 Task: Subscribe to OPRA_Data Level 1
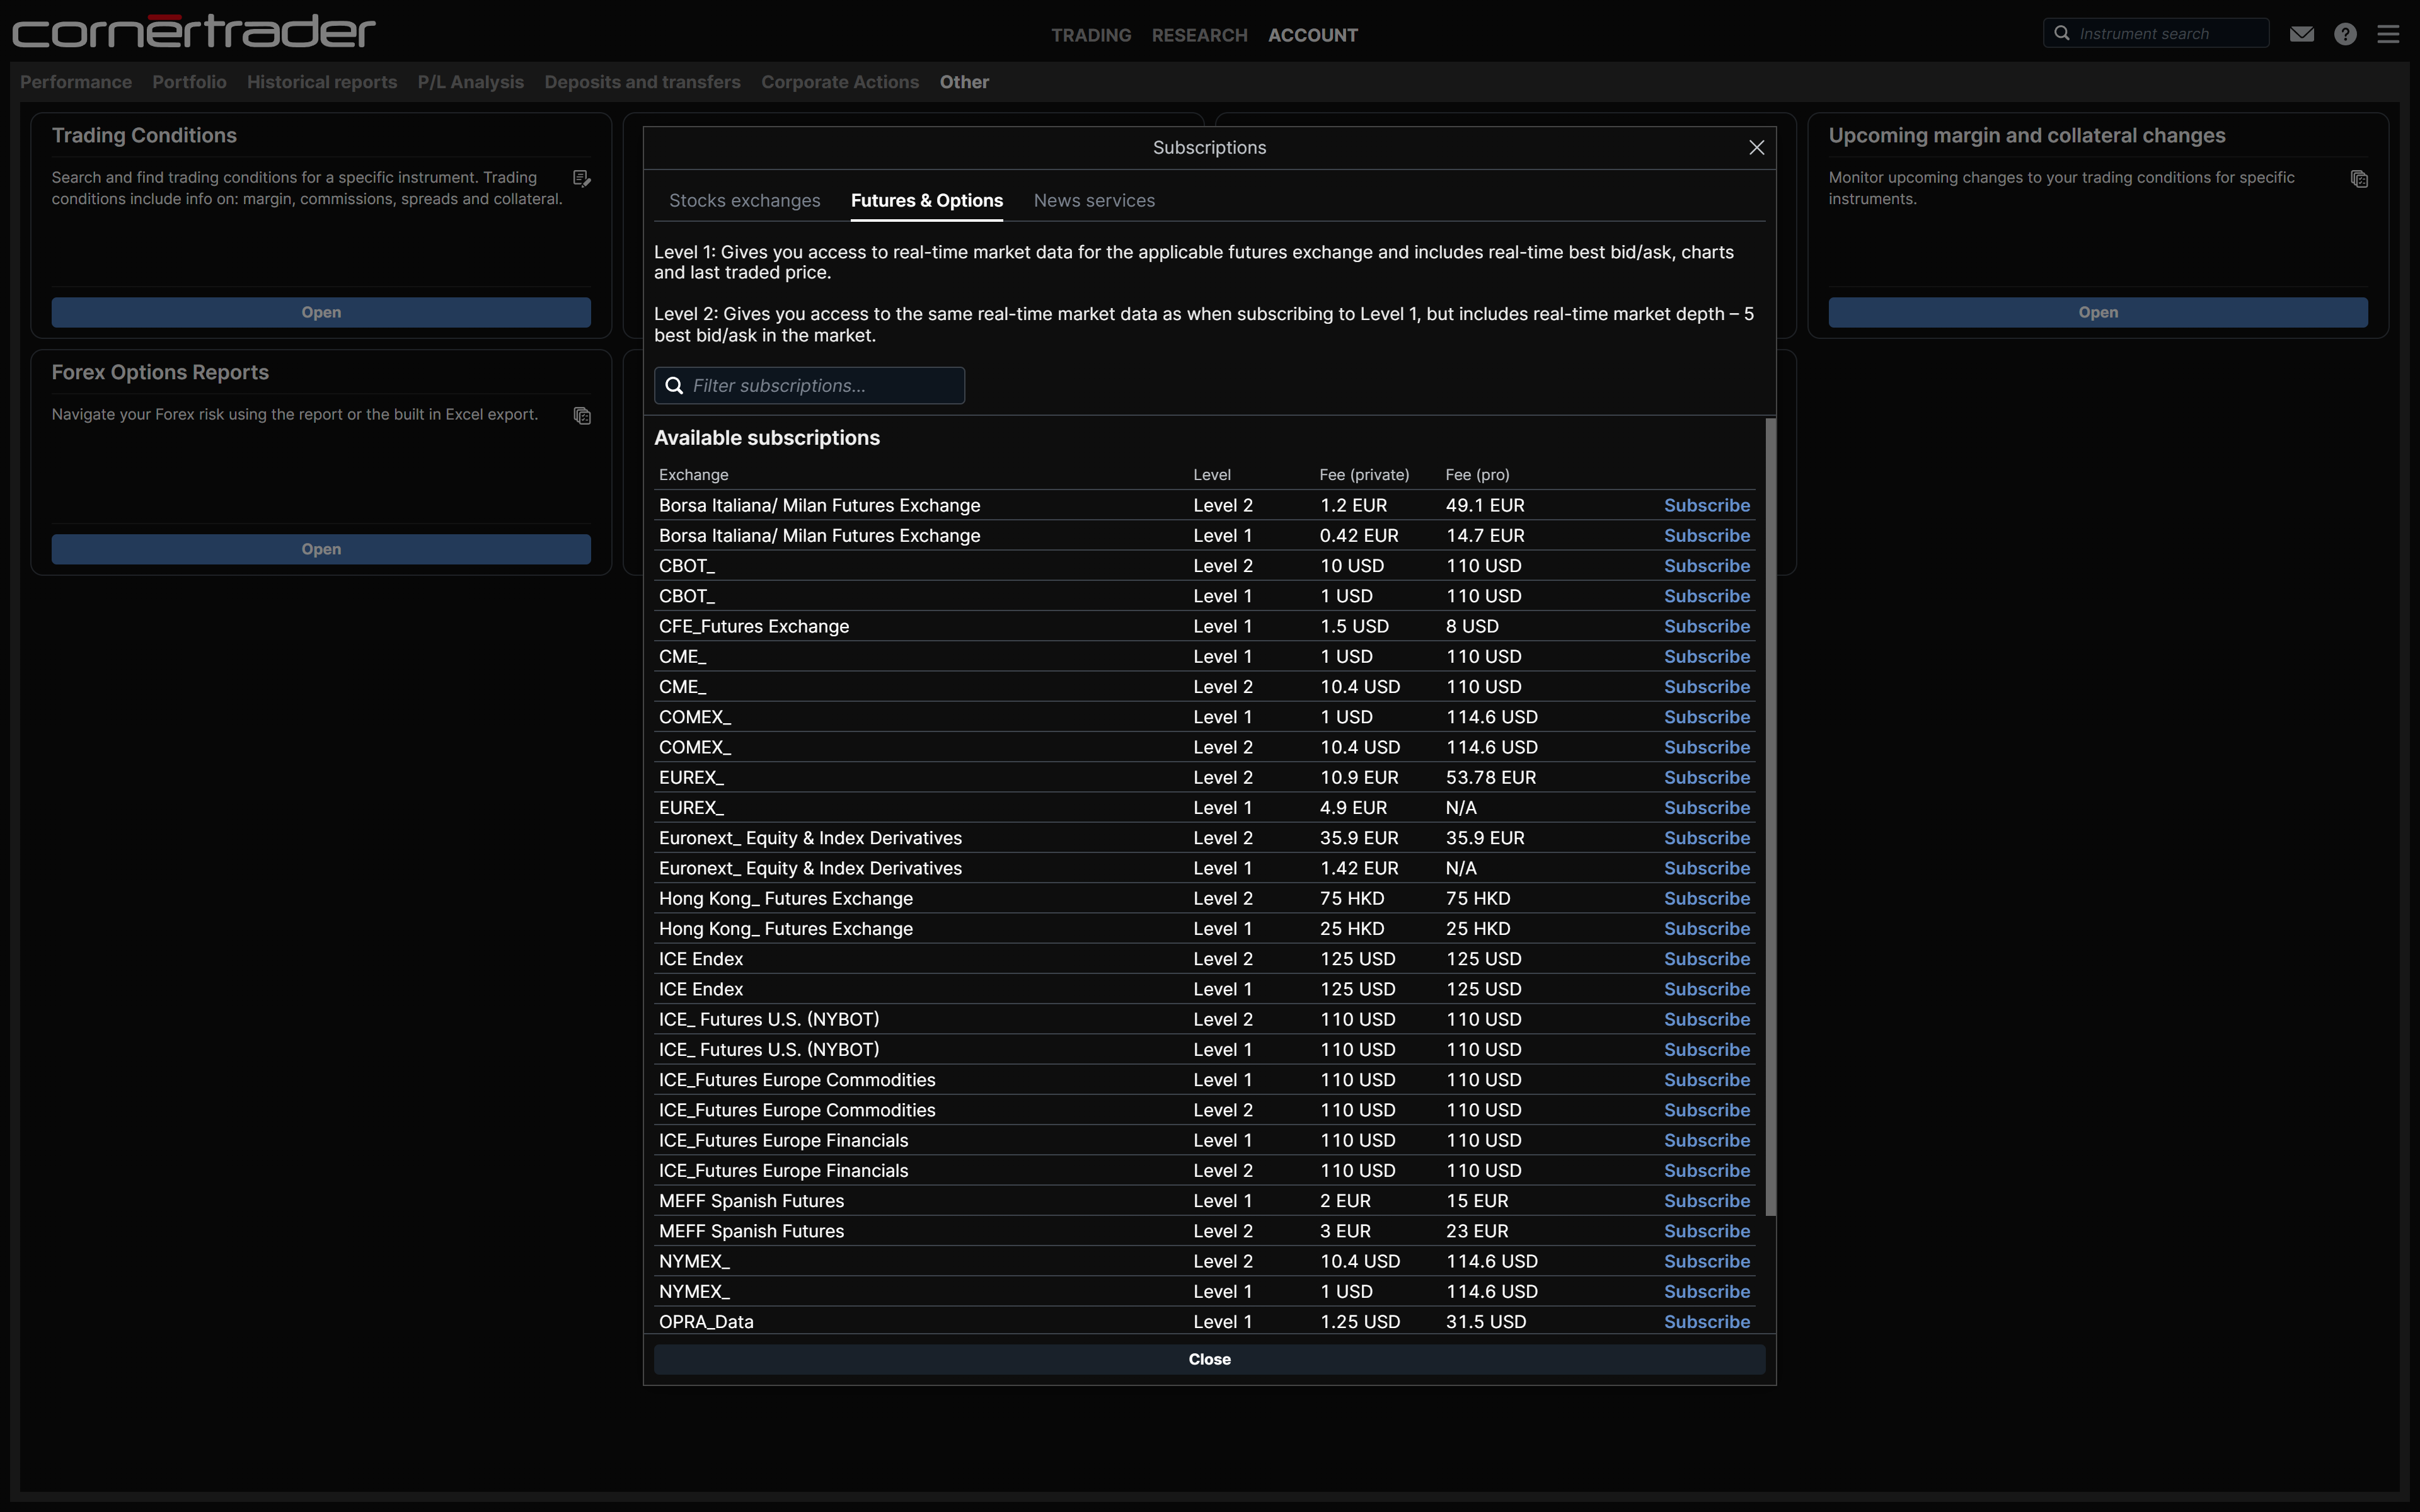click(x=1706, y=1322)
